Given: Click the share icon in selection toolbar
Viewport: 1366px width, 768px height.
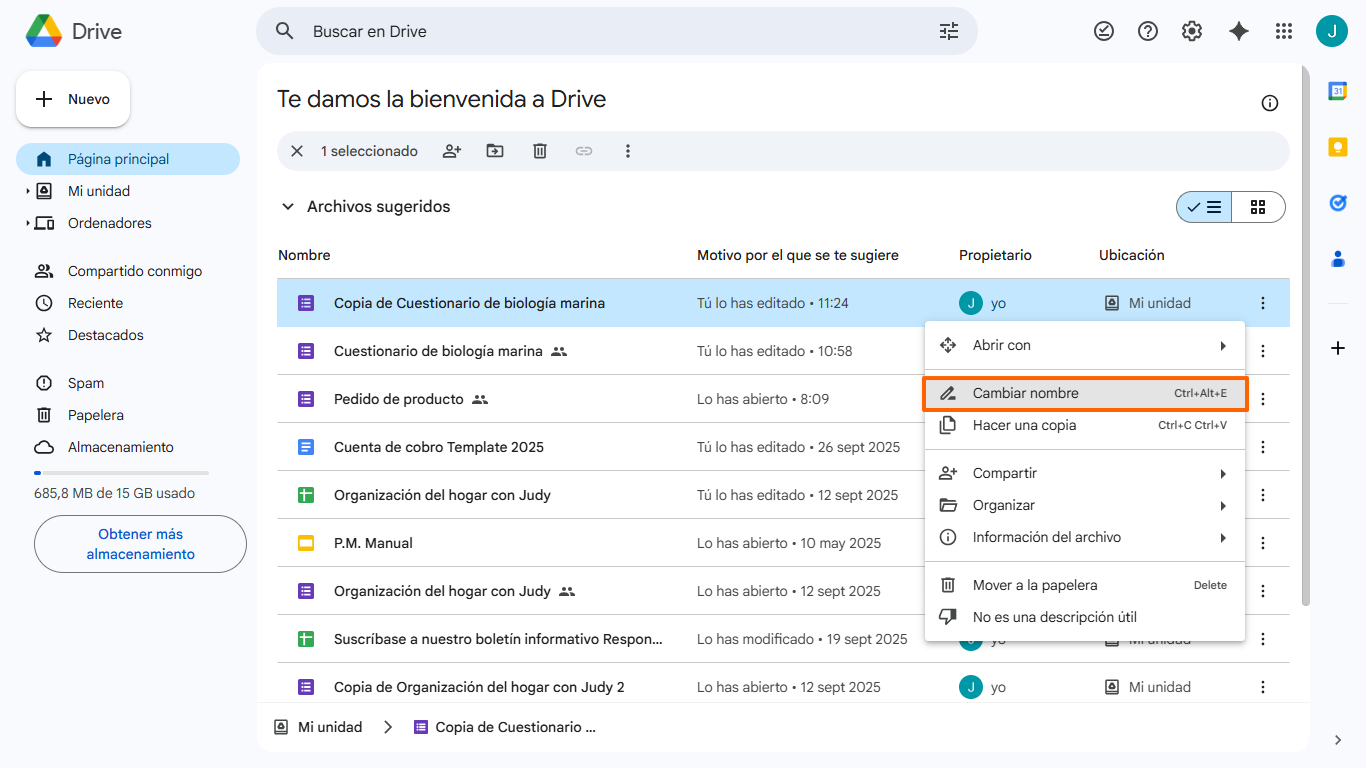Looking at the screenshot, I should [452, 151].
